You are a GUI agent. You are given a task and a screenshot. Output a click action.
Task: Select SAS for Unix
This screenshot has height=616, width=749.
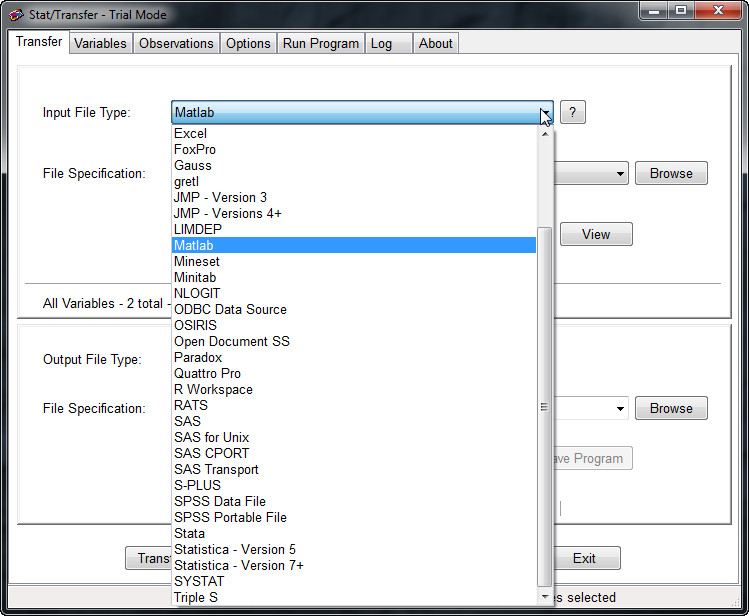tap(353, 437)
